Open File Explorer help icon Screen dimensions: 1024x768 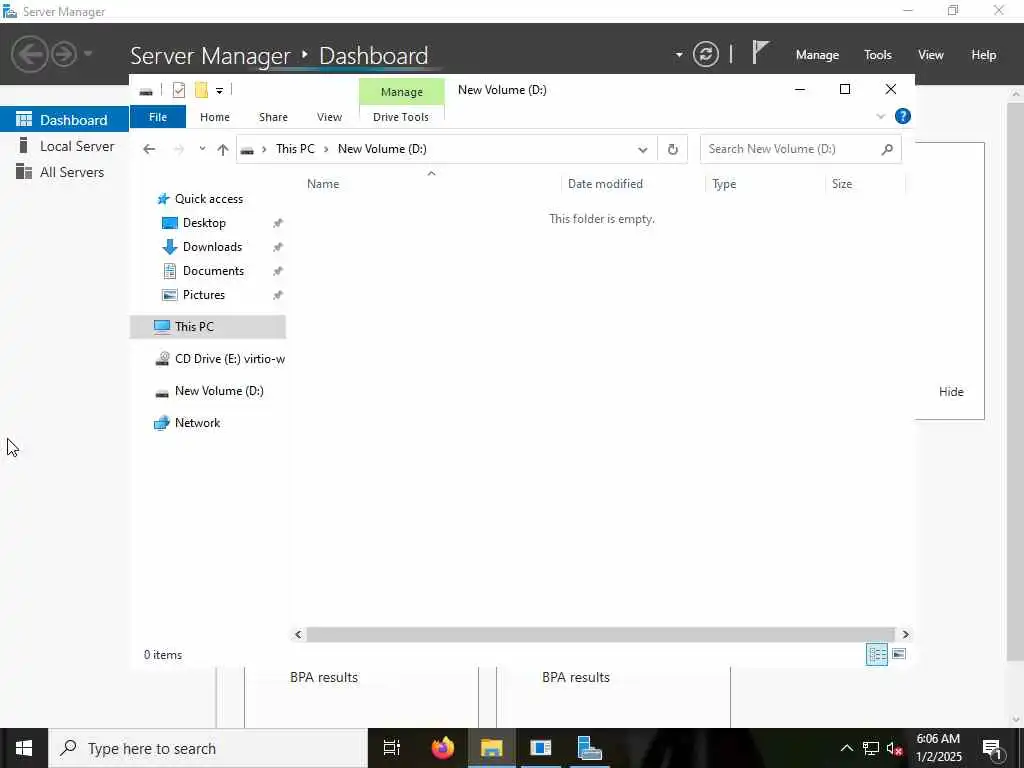click(903, 116)
